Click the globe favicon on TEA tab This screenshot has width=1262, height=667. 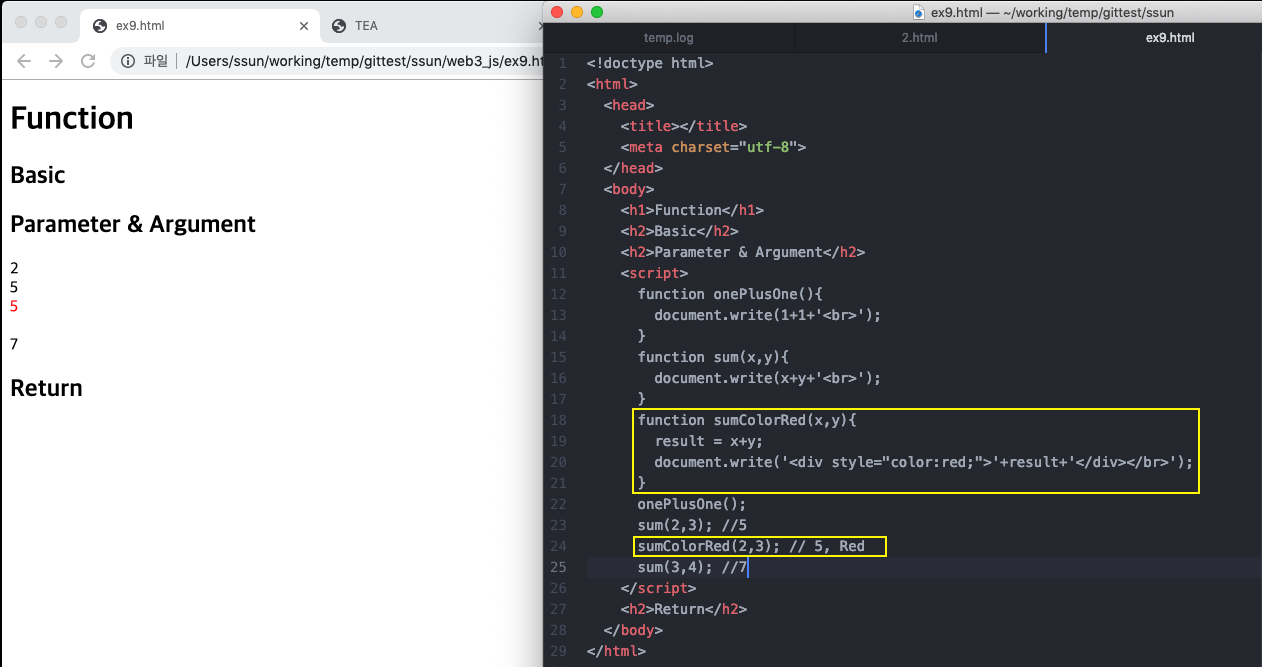[339, 26]
